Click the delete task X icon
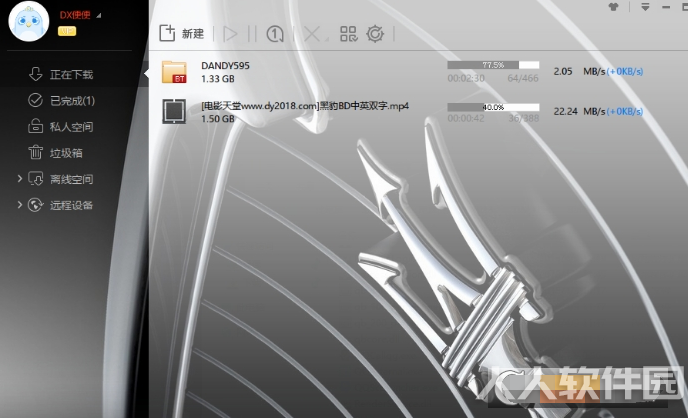 312,34
